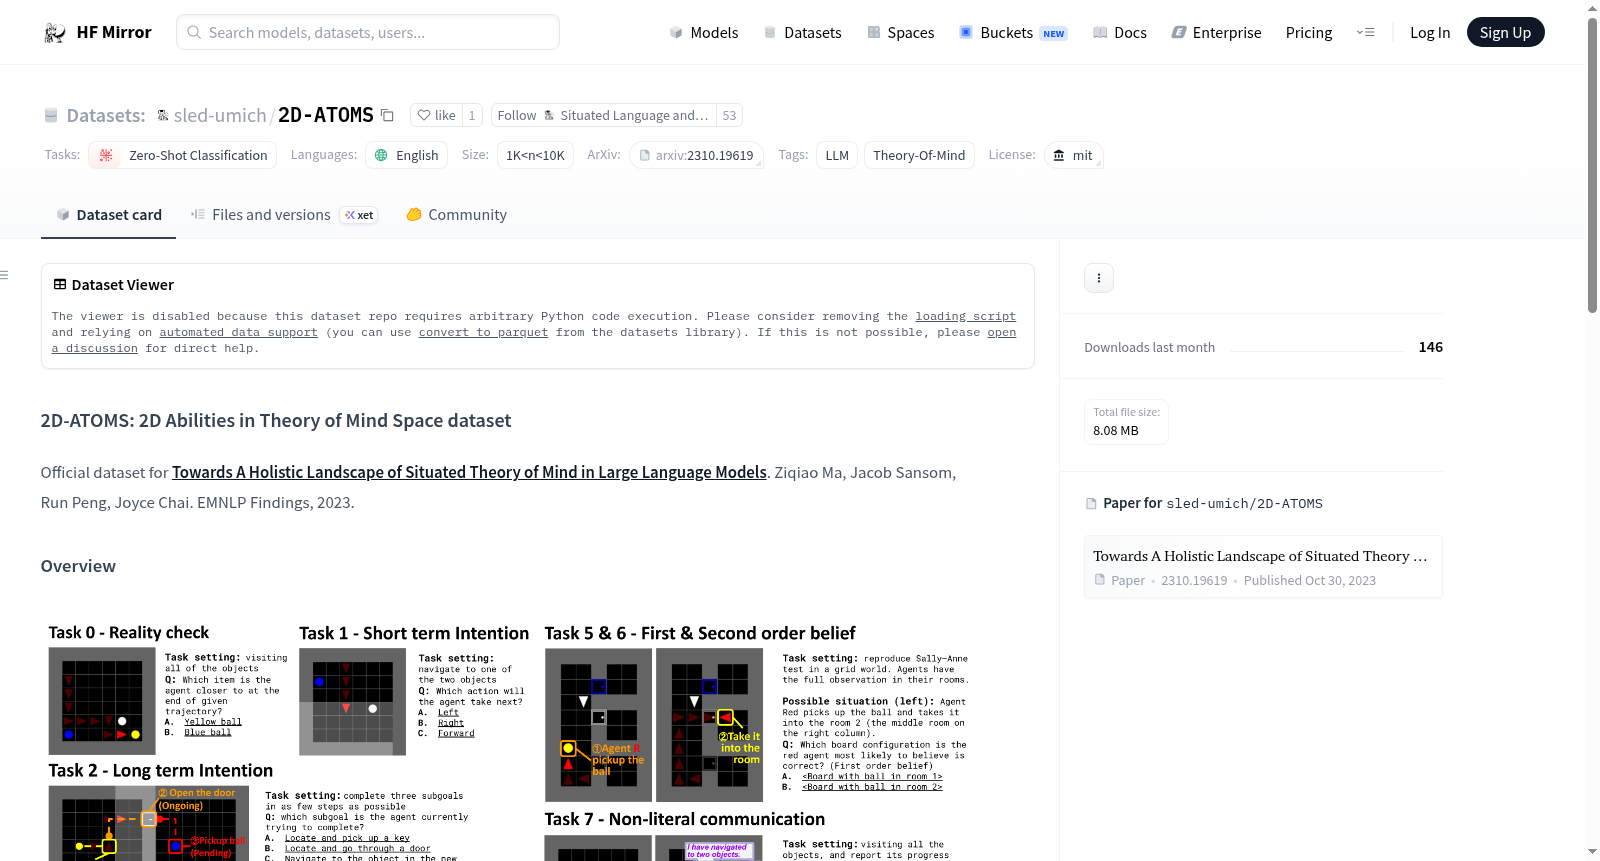The height and width of the screenshot is (861, 1600).
Task: Switch to the Dataset card tab
Action: coord(108,215)
